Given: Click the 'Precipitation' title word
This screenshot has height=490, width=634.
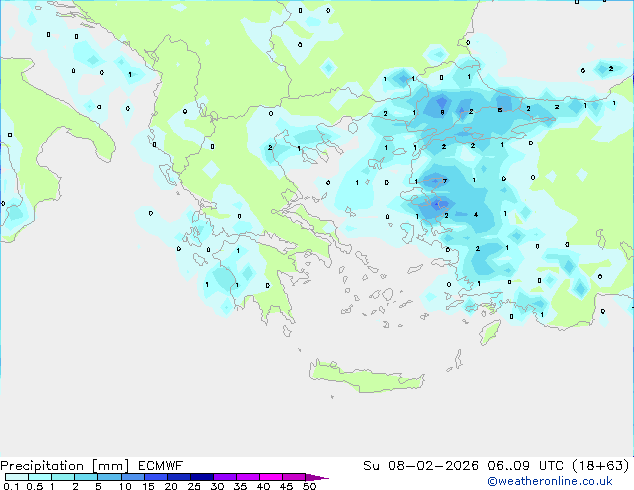Looking at the screenshot, I should pyautogui.click(x=42, y=466).
